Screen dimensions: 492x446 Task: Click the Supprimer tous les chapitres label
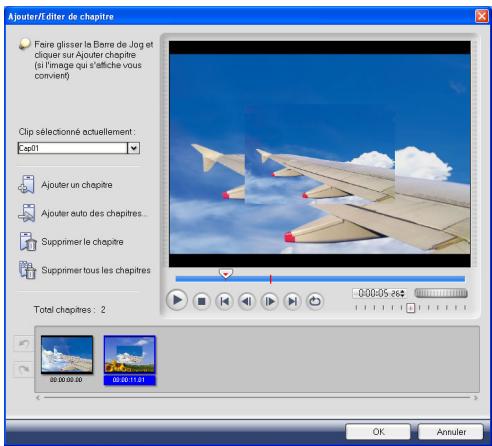(96, 270)
